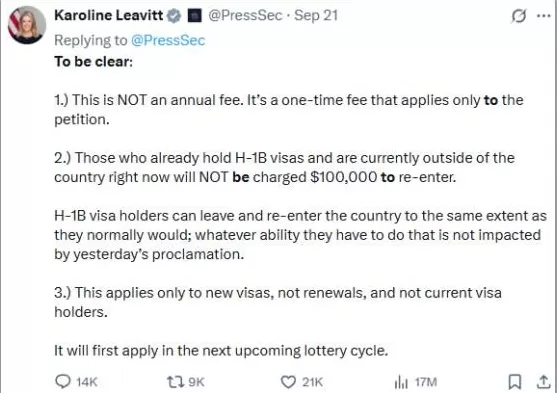The width and height of the screenshot is (557, 393).
Task: Click the 9K reposts count
Action: [x=196, y=382]
